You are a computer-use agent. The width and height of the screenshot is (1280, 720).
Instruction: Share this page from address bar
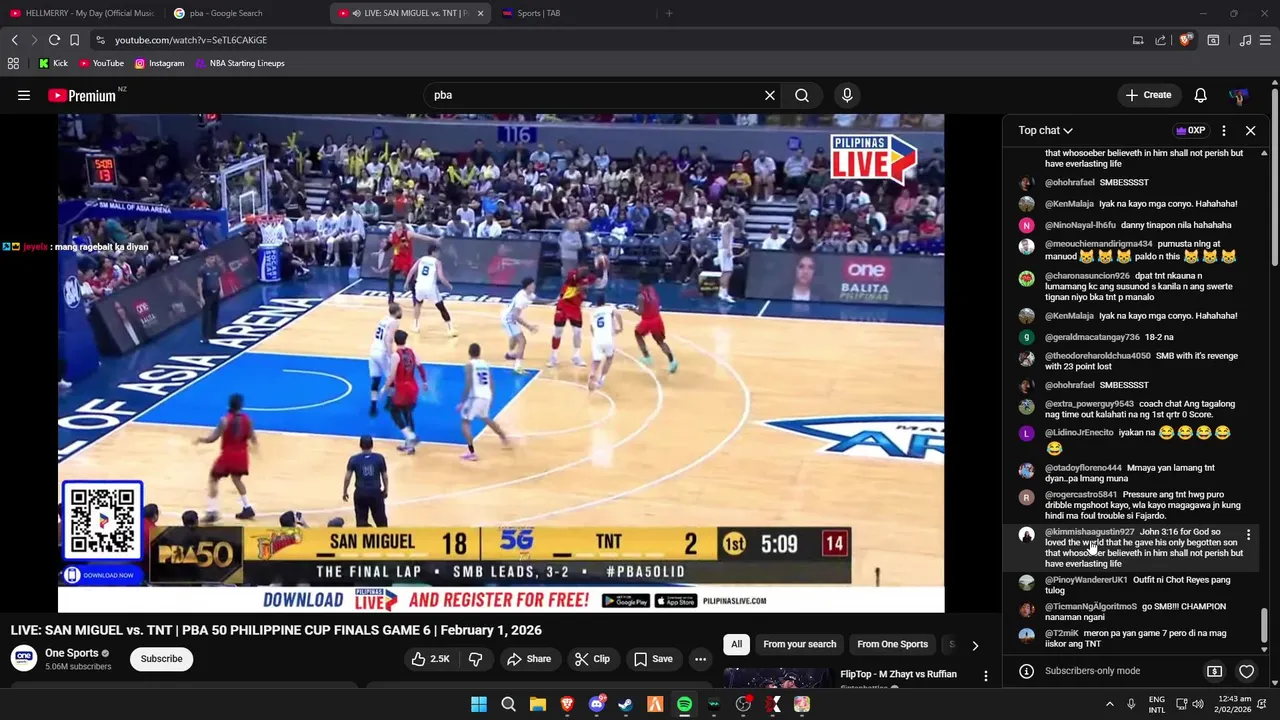coord(1160,40)
